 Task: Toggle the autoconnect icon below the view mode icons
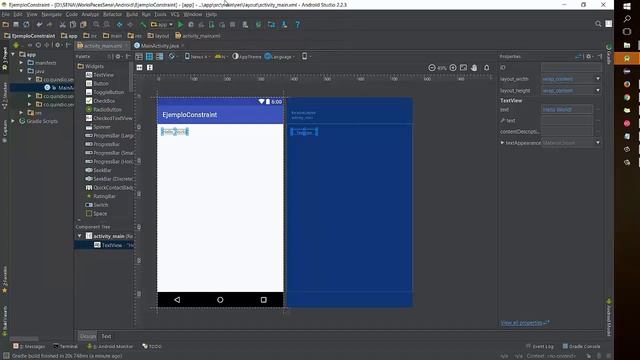coord(140,68)
